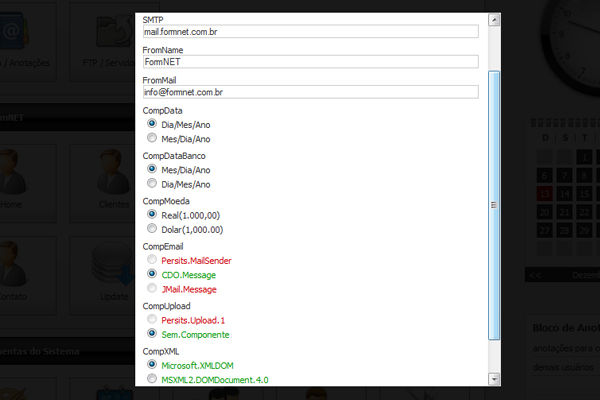Select Dia/Mes/Ano under CompData
The height and width of the screenshot is (400, 600).
tap(152, 123)
